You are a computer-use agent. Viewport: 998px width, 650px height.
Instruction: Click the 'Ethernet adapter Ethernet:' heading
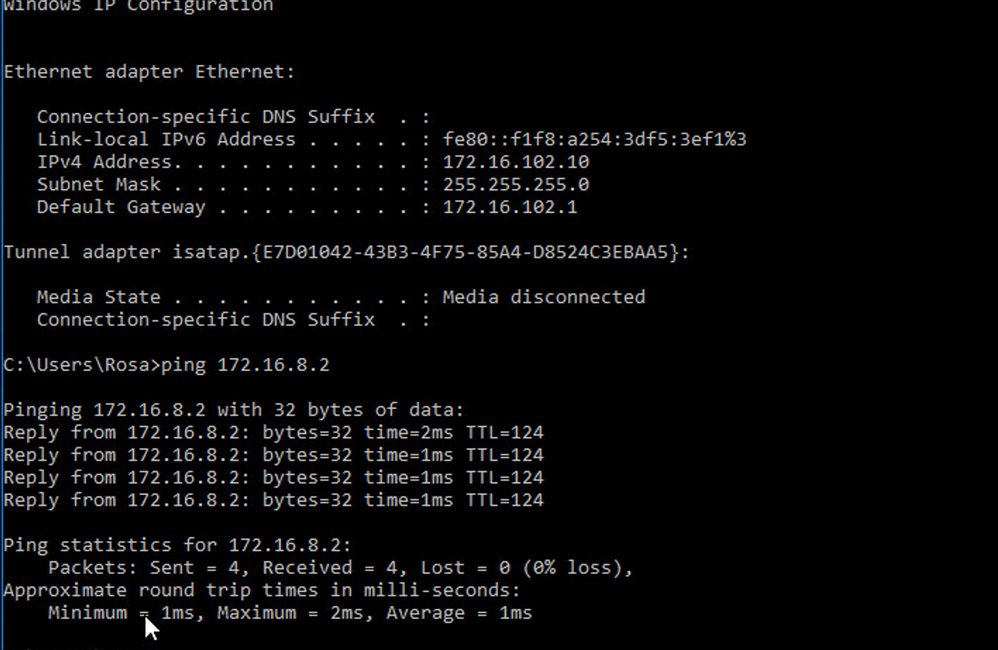tap(150, 72)
